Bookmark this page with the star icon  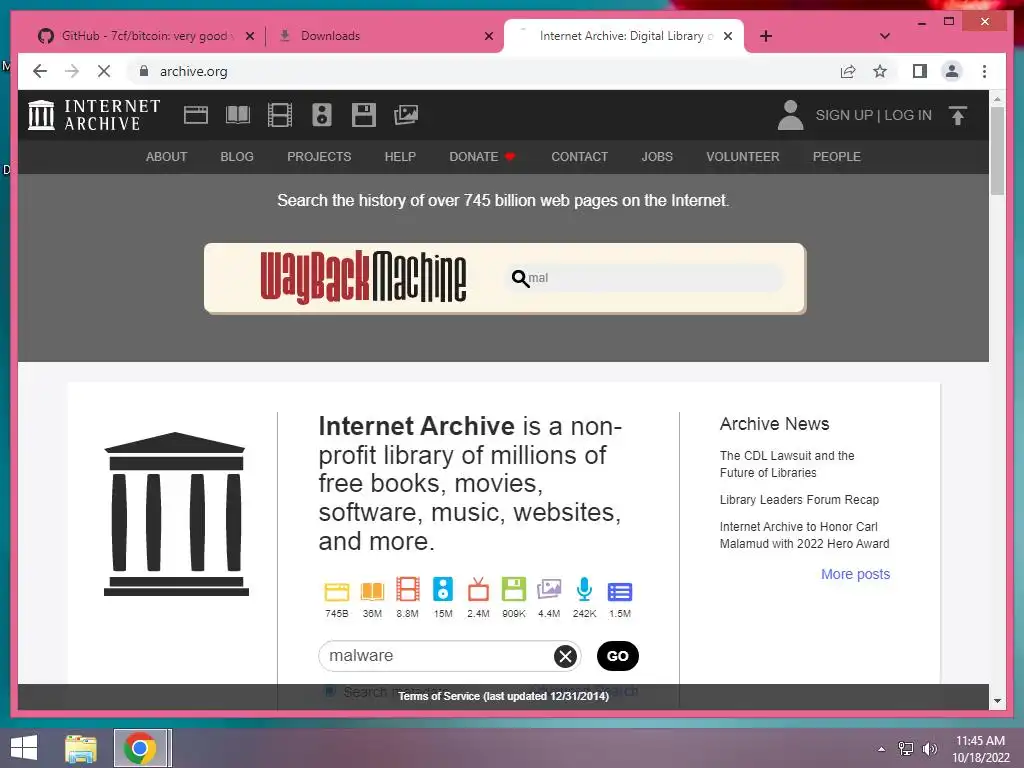click(880, 71)
